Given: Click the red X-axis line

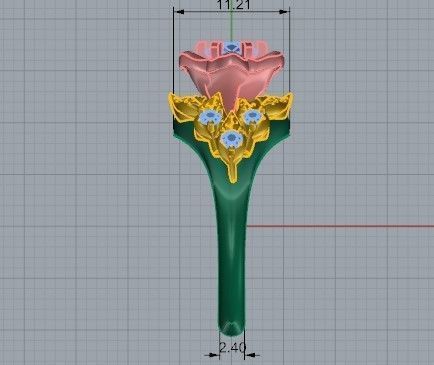Looking at the screenshot, I should click(340, 226).
